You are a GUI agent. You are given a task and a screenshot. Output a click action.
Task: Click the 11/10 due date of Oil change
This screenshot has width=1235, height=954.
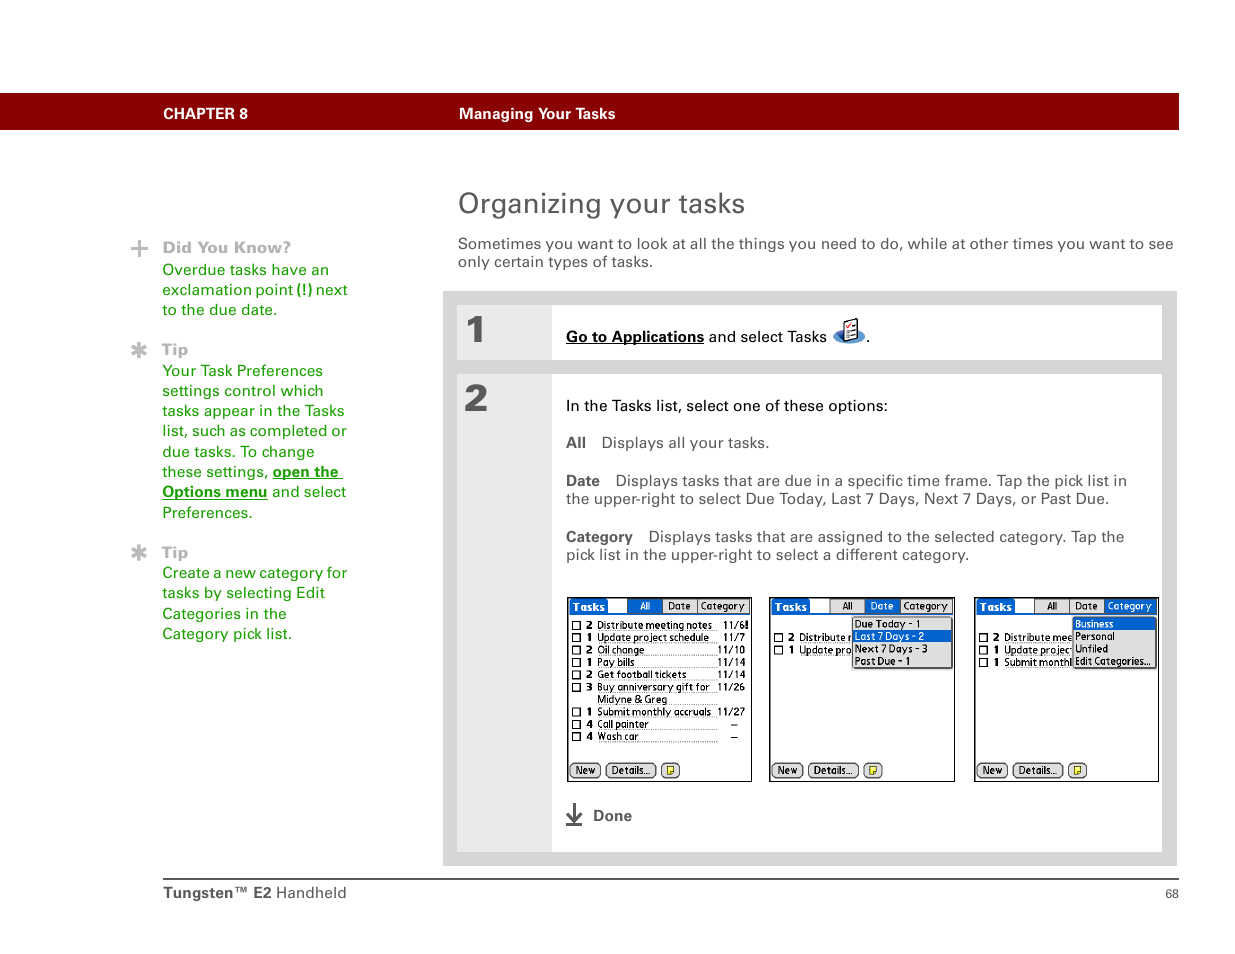pos(732,650)
